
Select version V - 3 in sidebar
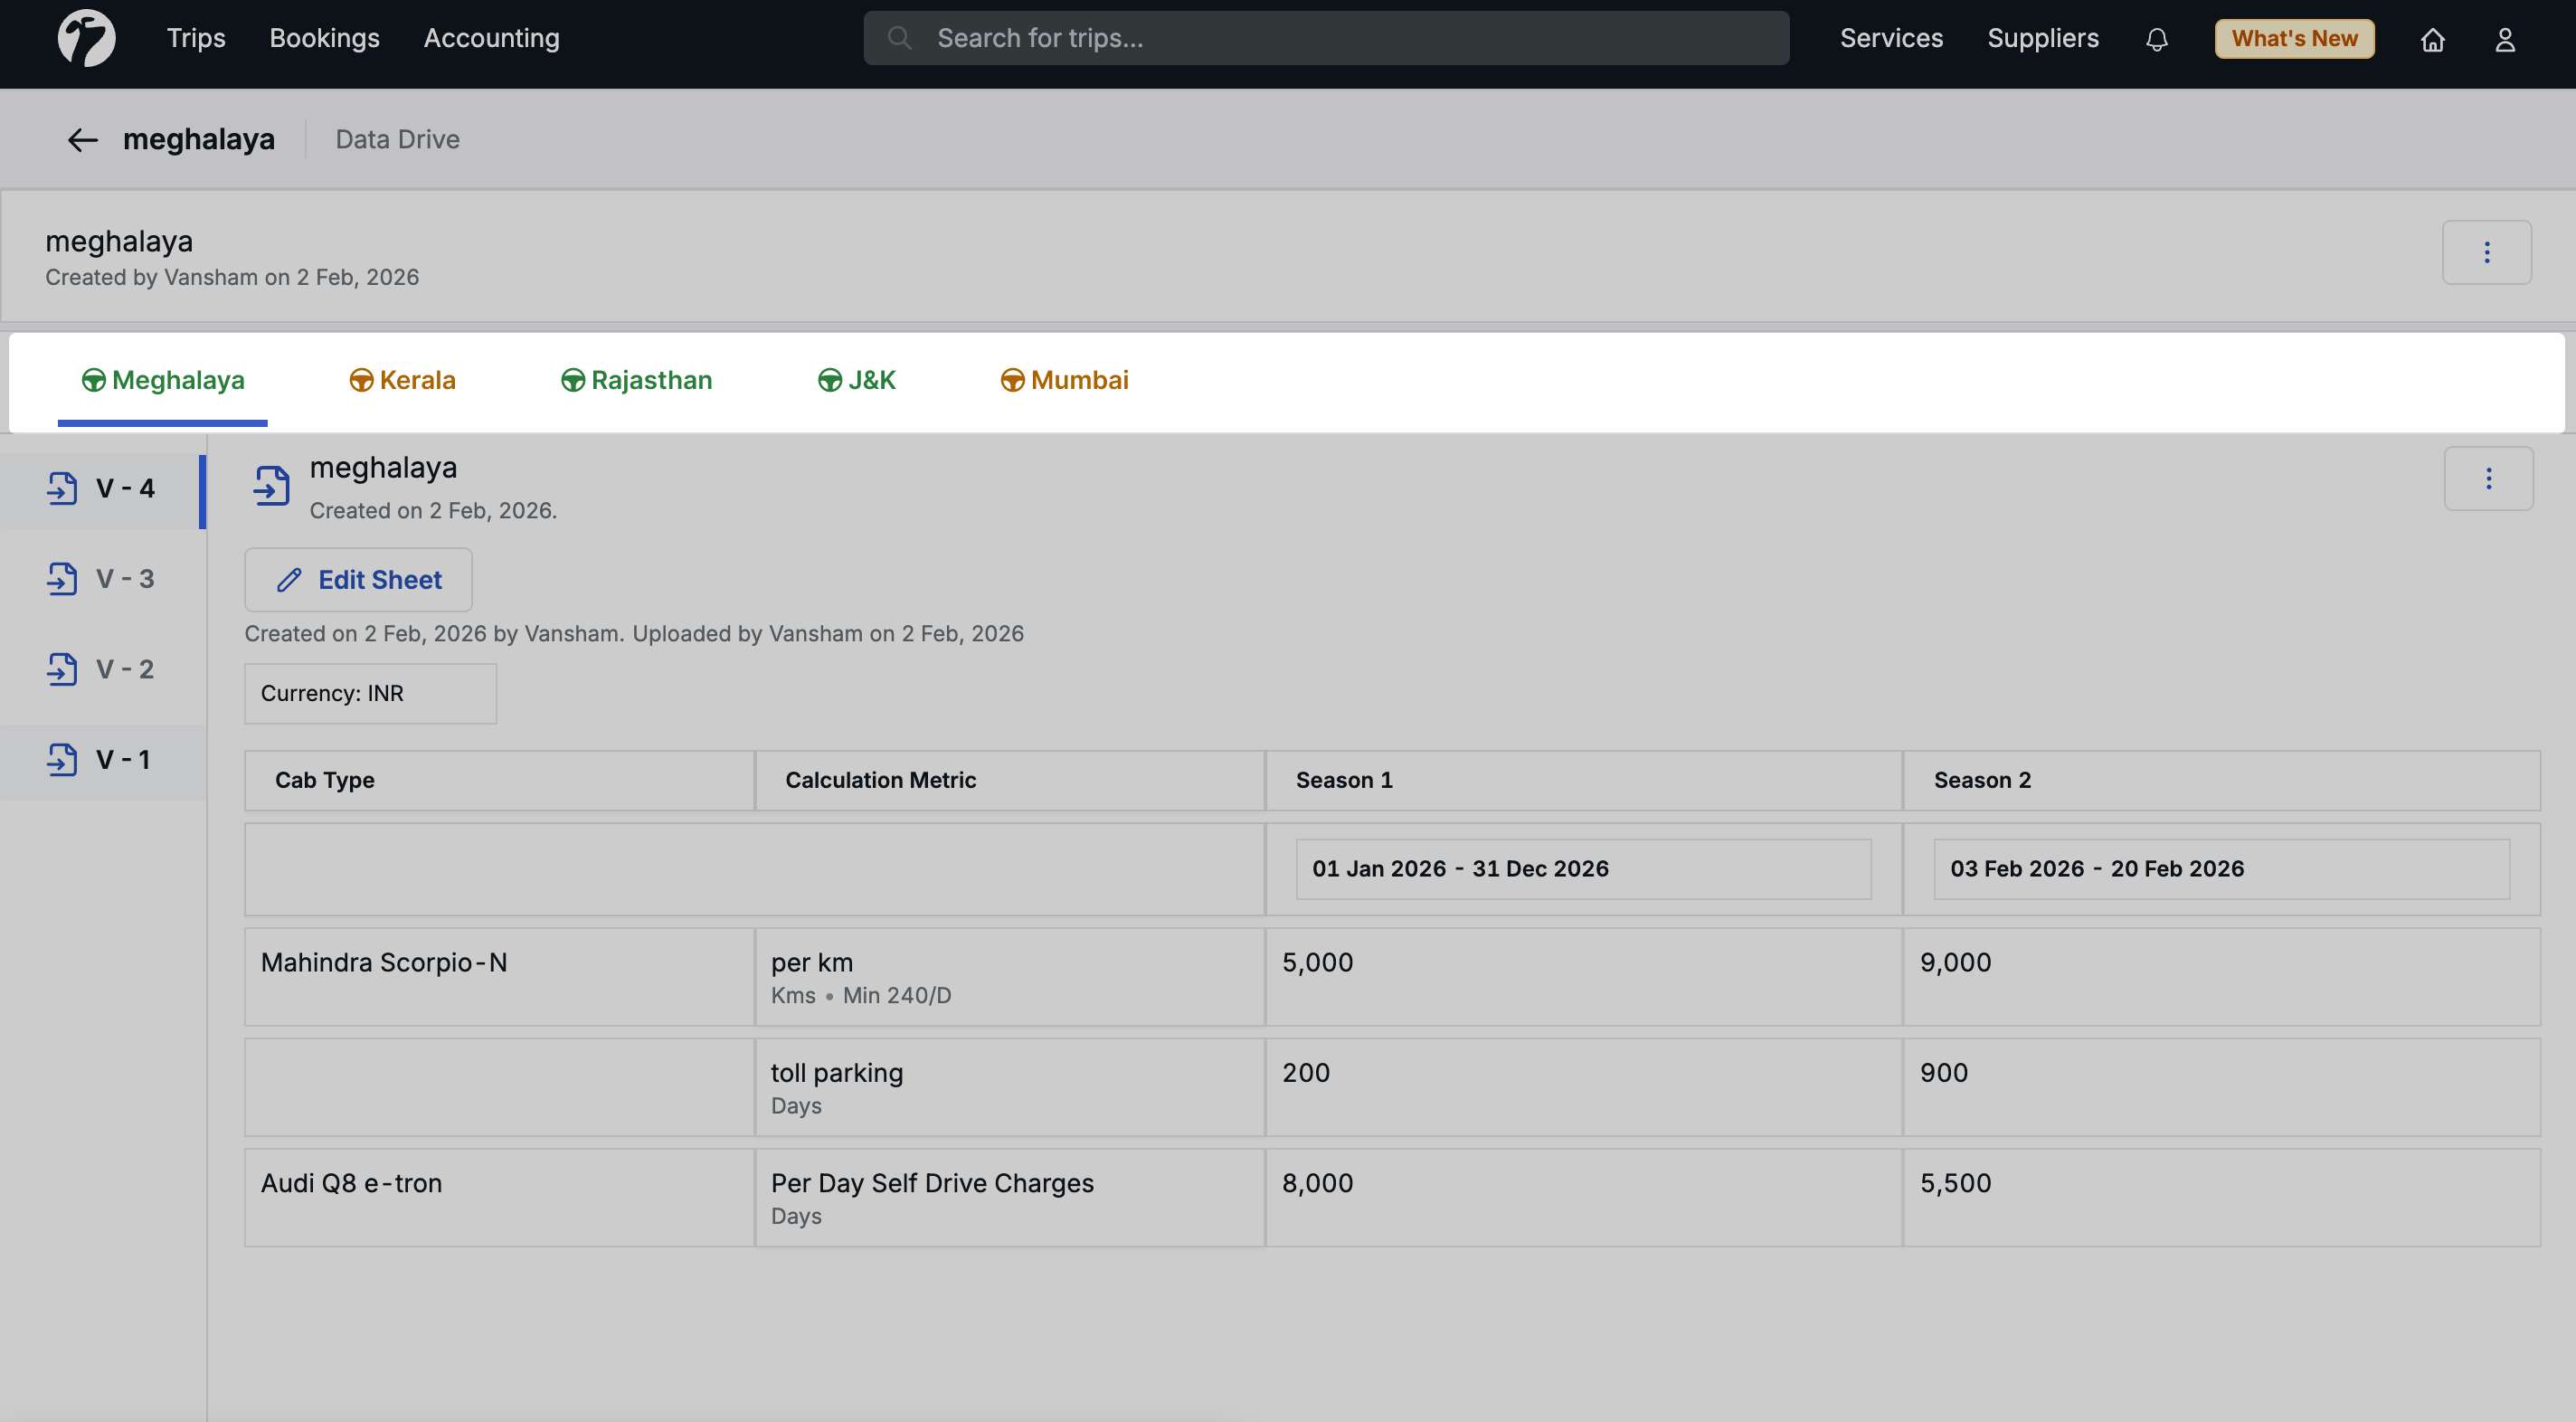[x=102, y=579]
